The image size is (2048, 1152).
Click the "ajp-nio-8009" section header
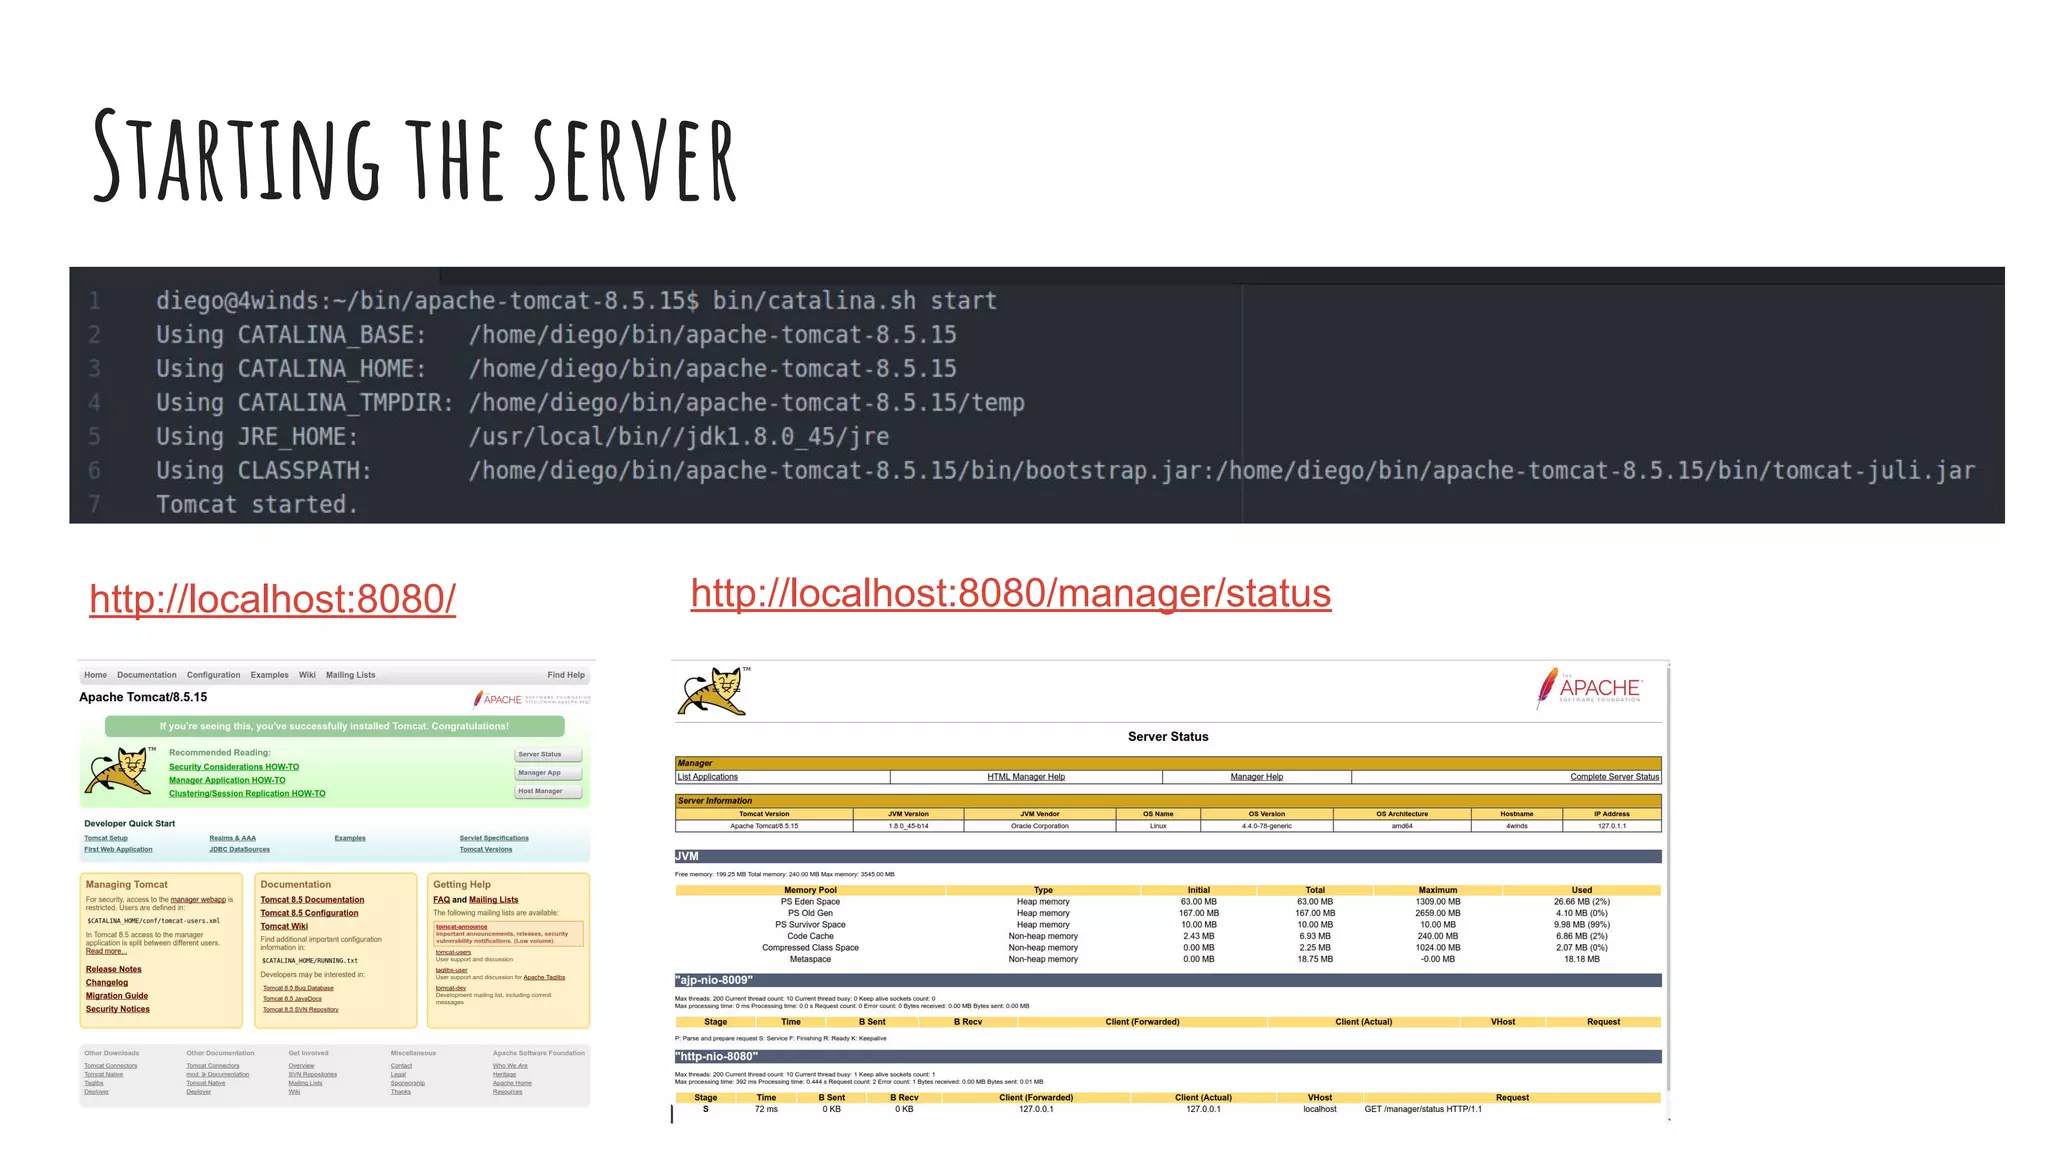point(1168,980)
